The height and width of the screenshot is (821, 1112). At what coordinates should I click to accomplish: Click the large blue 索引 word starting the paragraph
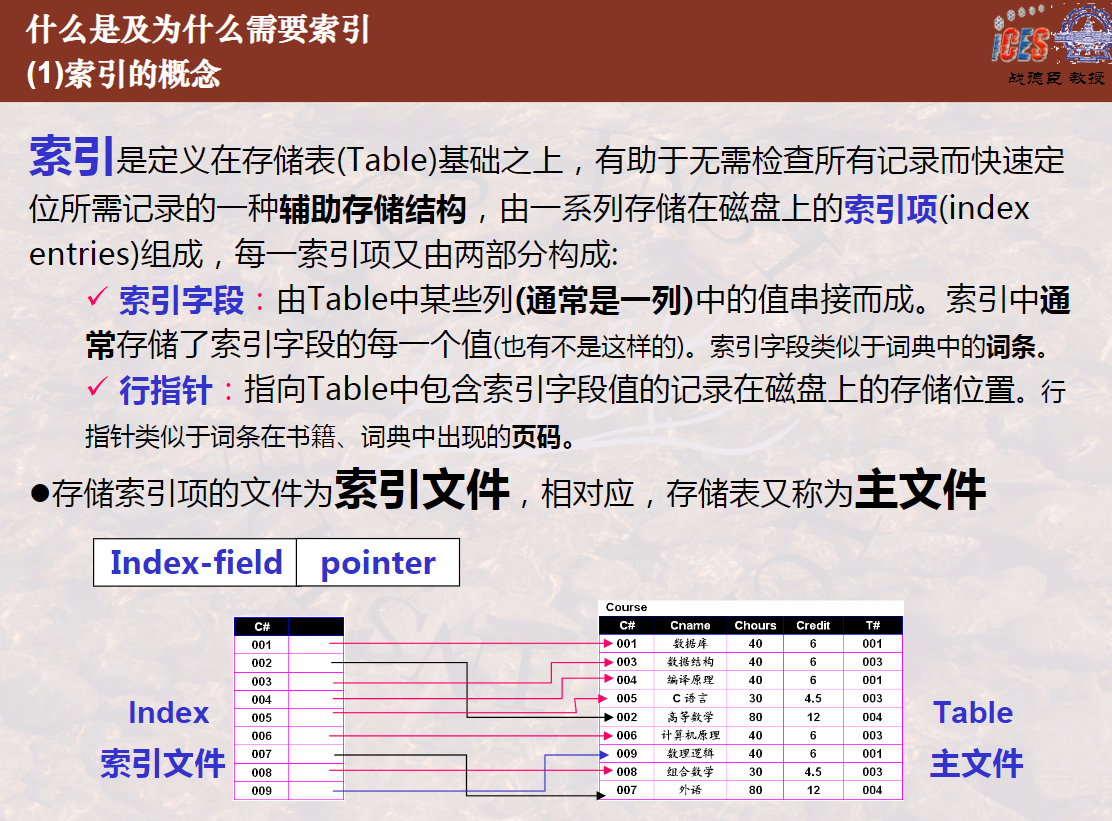coord(71,156)
